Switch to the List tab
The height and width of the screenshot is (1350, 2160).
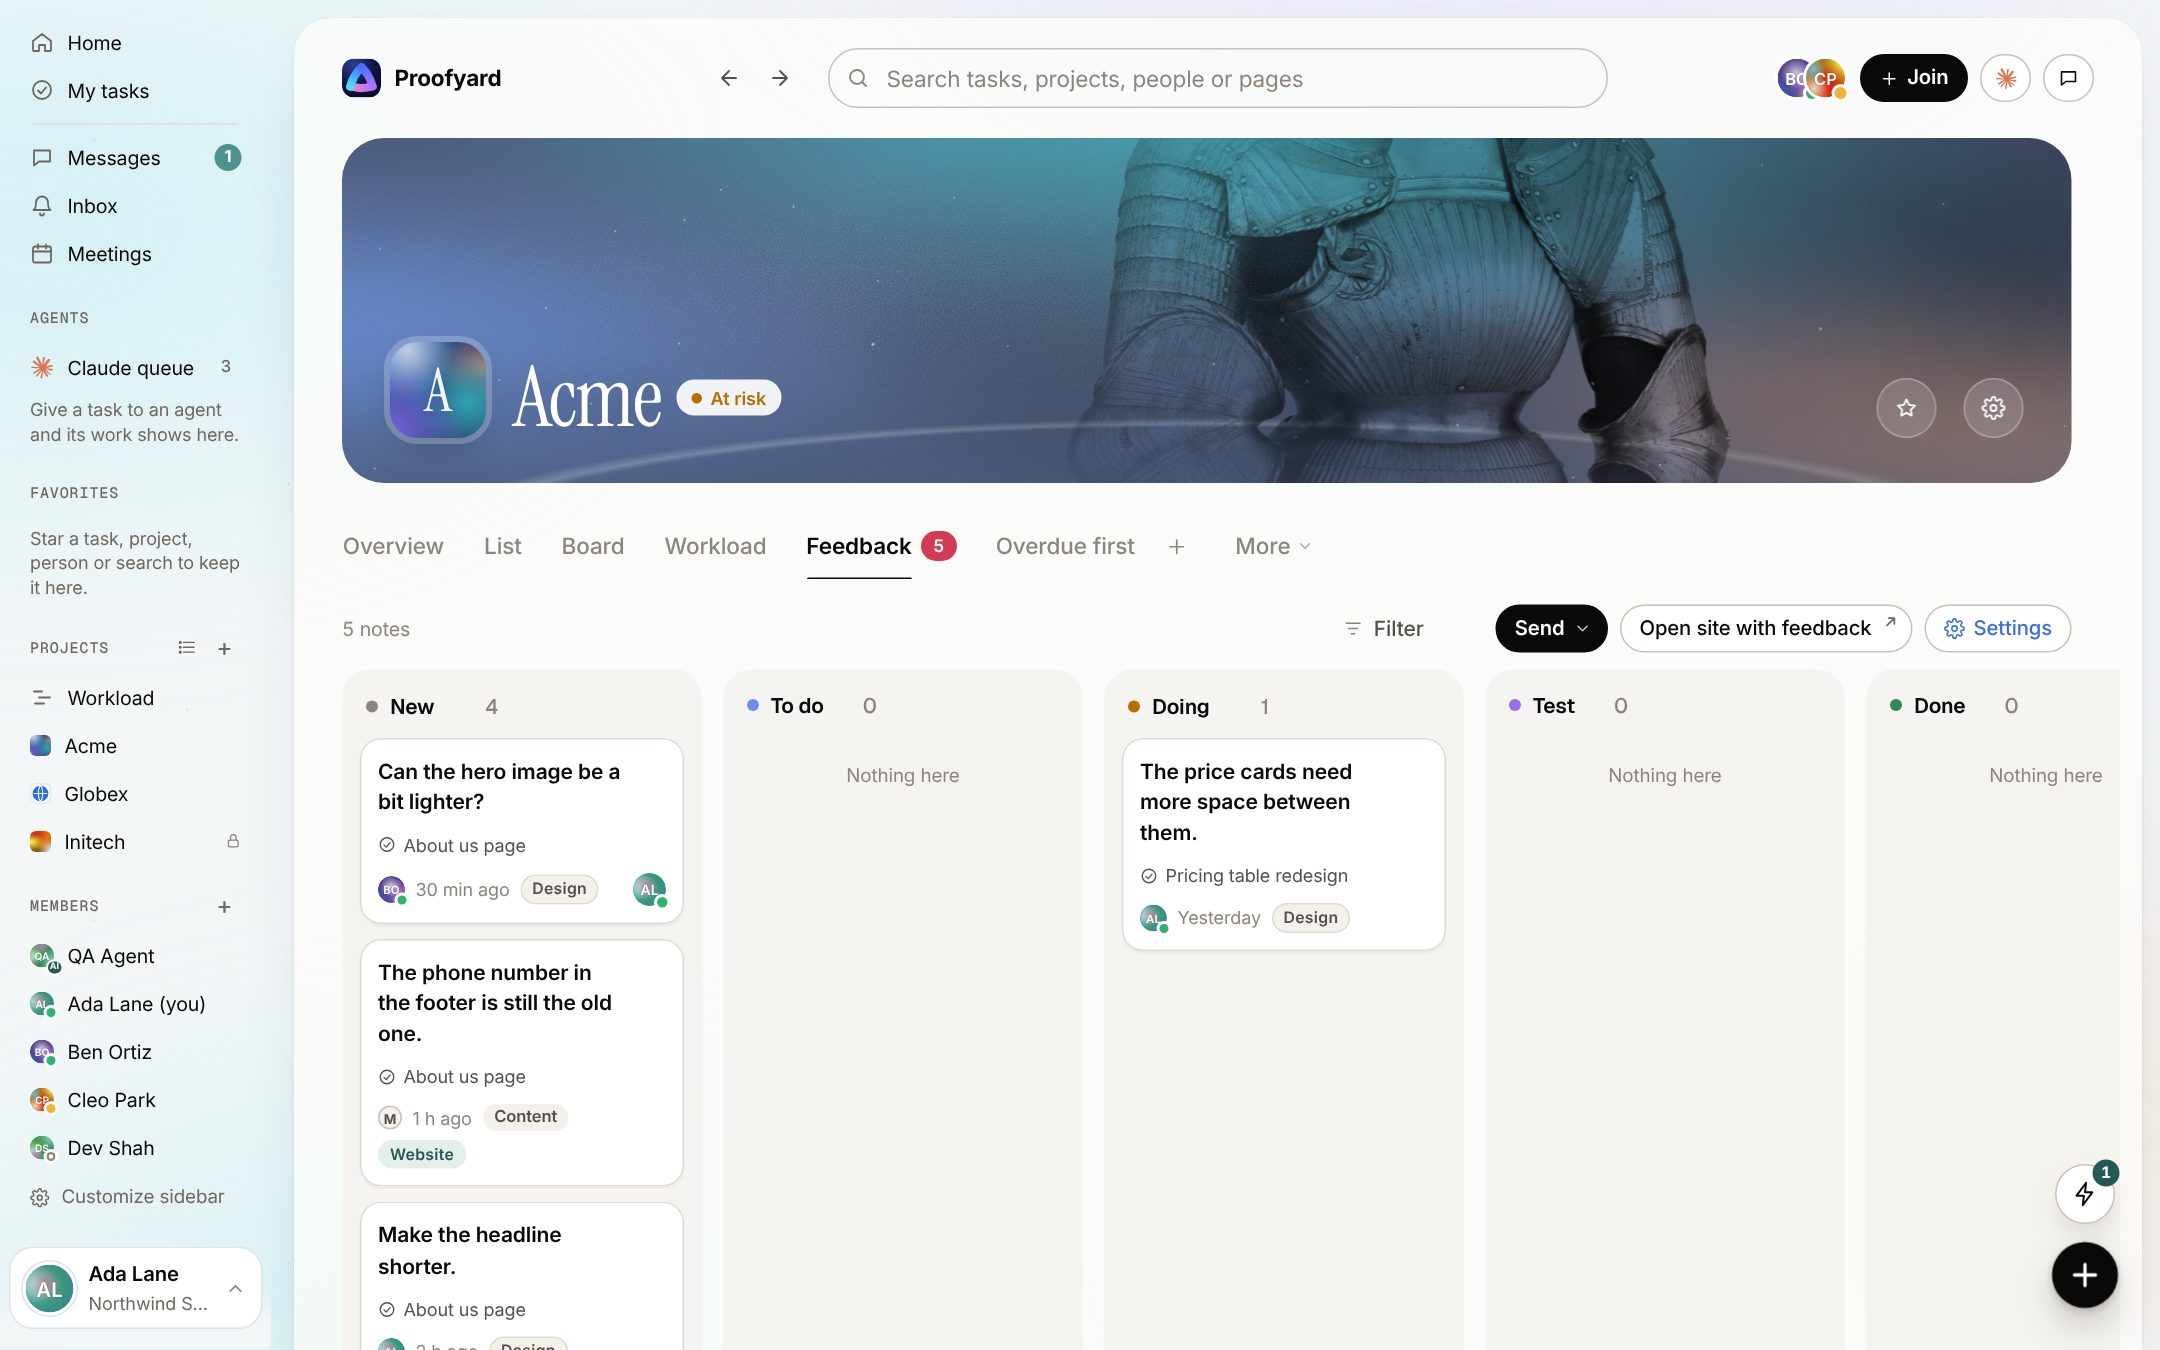[503, 546]
